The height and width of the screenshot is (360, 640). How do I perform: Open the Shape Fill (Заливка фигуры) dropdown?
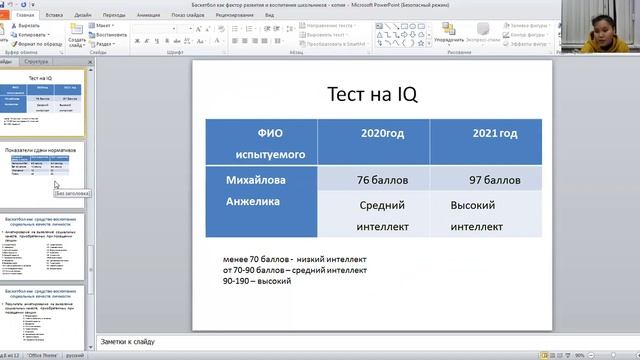pyautogui.click(x=527, y=26)
